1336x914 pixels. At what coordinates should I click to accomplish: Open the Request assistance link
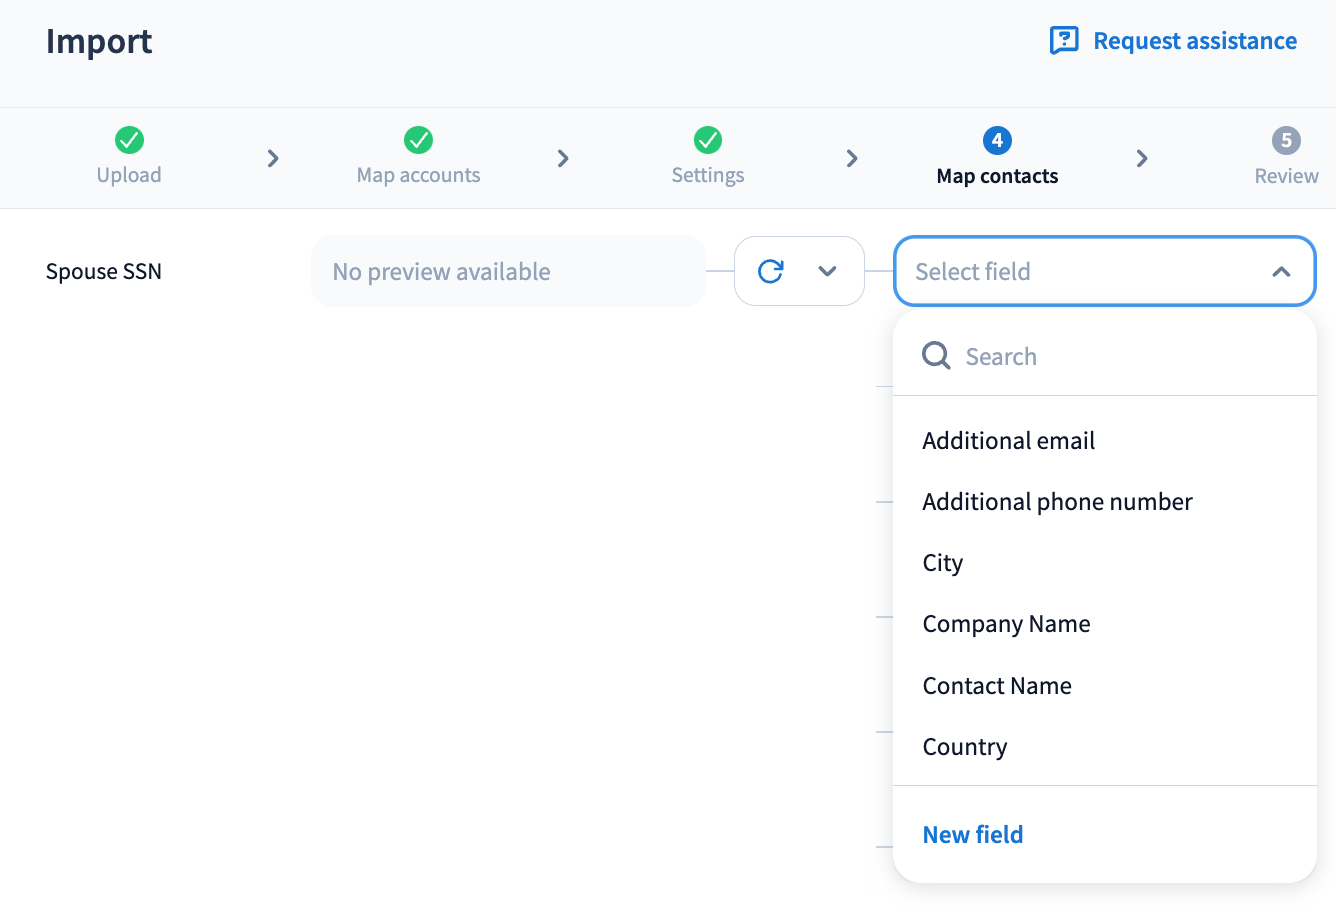pos(1194,41)
